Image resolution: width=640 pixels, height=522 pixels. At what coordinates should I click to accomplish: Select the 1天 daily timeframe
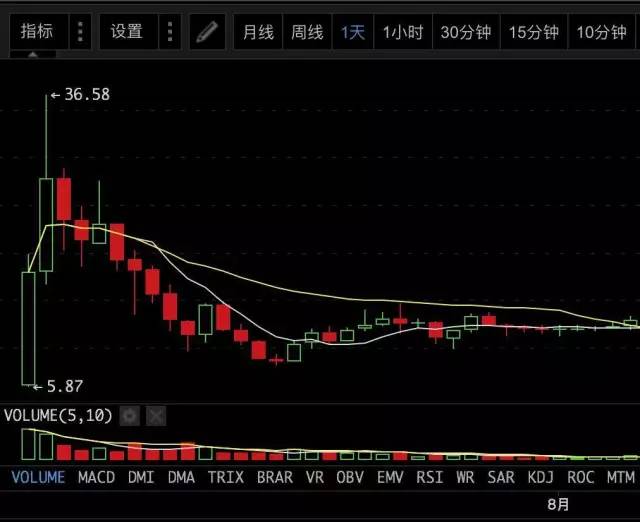pyautogui.click(x=353, y=32)
